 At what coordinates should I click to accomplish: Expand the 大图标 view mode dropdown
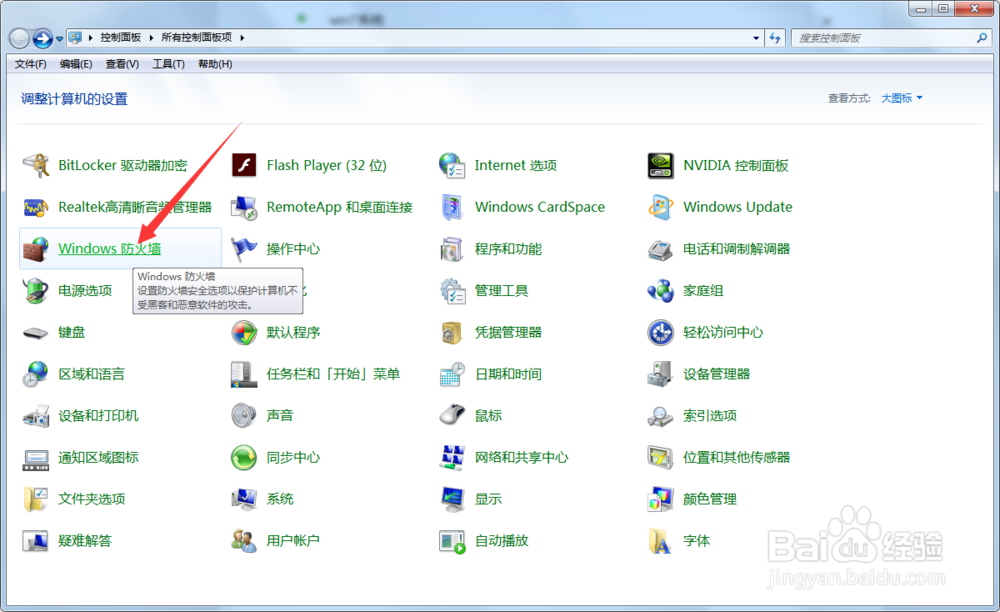(x=902, y=98)
